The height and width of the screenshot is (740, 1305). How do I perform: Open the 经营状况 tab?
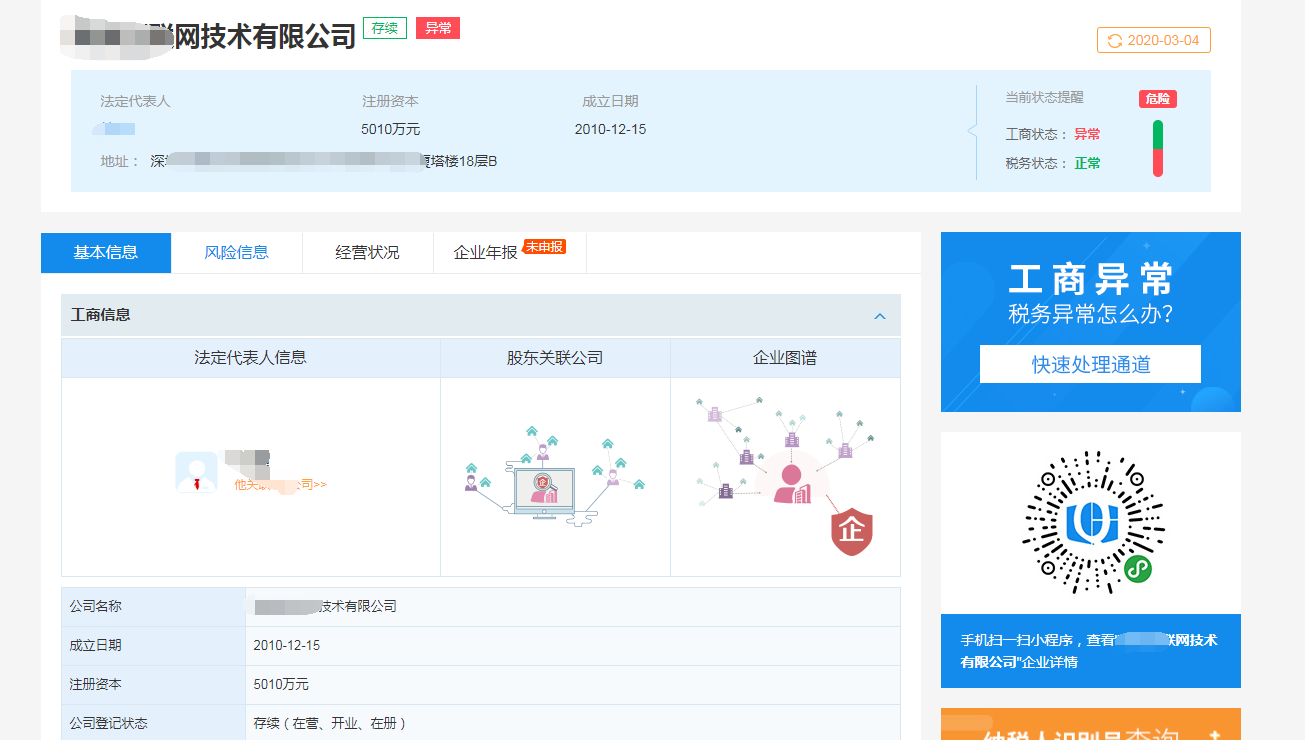click(367, 252)
